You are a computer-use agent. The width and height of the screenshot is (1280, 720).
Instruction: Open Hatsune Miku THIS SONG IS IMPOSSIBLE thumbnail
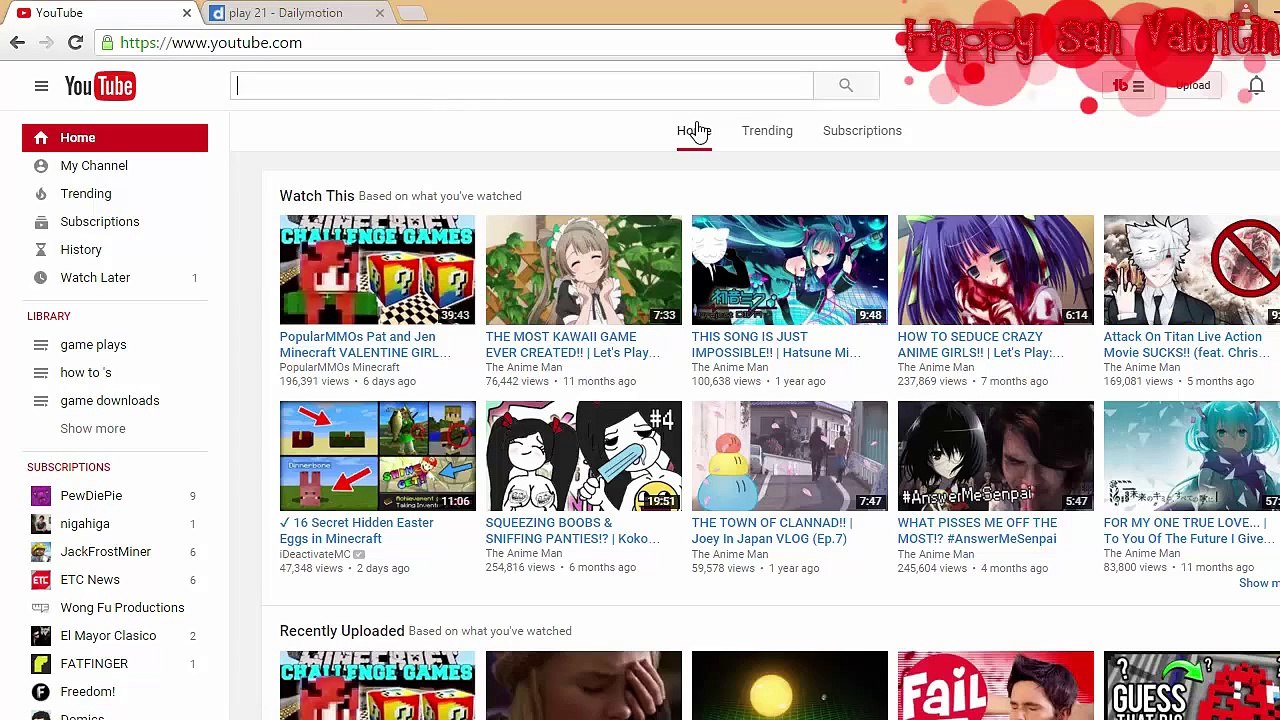[790, 270]
